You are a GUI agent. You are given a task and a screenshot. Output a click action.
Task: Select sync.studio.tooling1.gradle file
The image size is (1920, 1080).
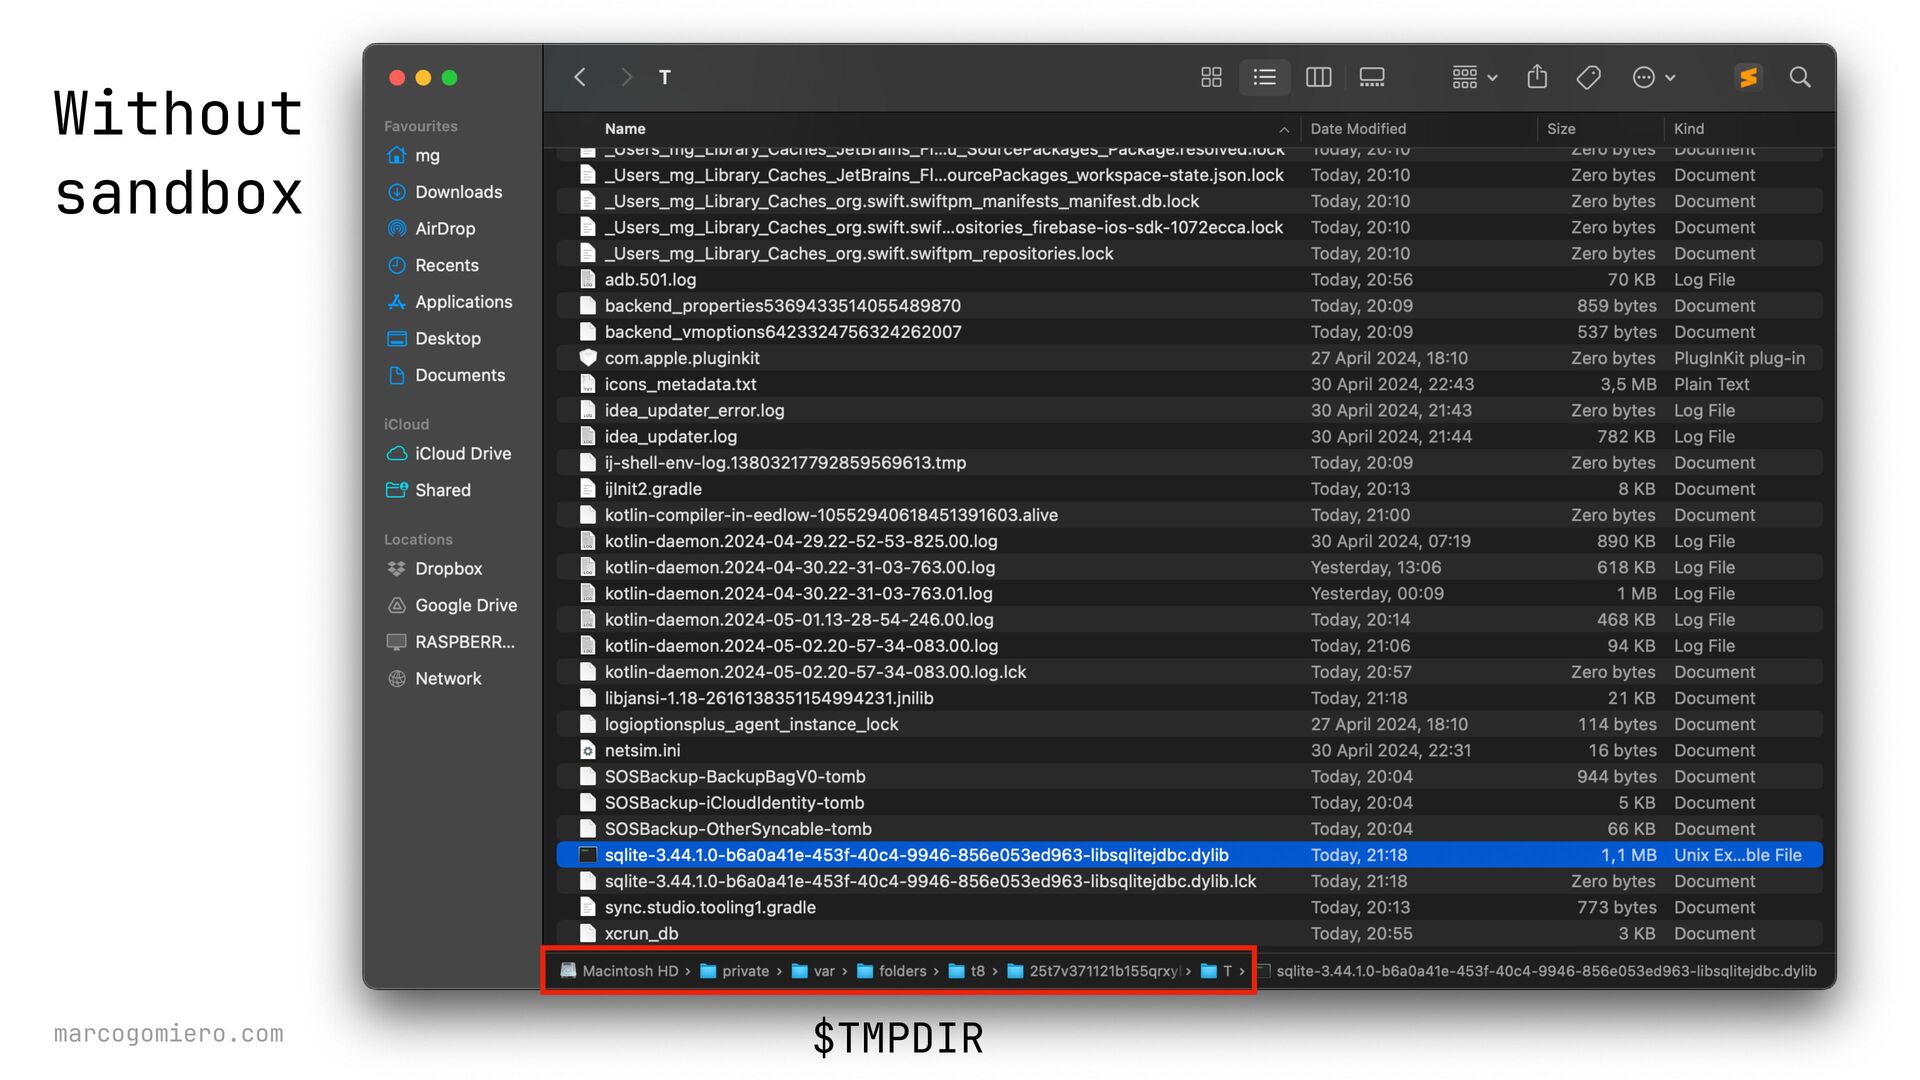[1189, 908]
